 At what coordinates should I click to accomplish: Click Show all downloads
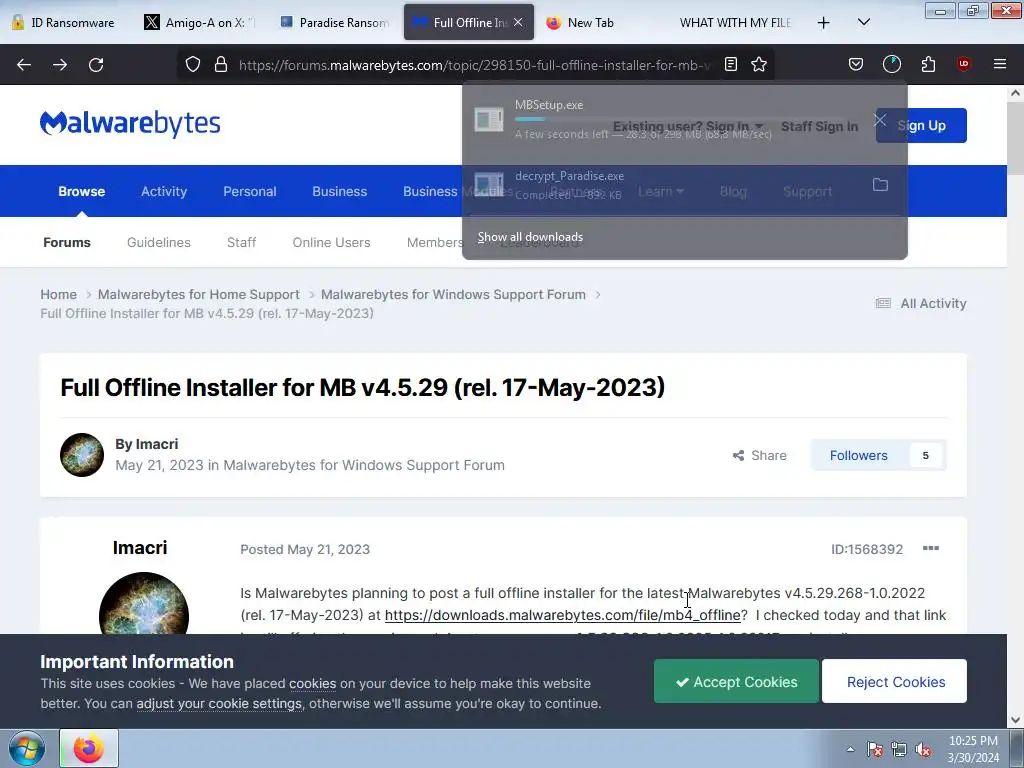pos(530,237)
